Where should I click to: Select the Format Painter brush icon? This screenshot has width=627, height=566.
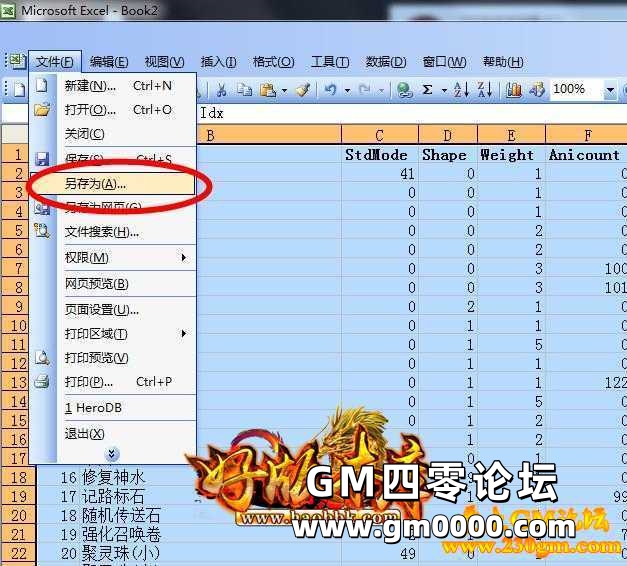302,89
